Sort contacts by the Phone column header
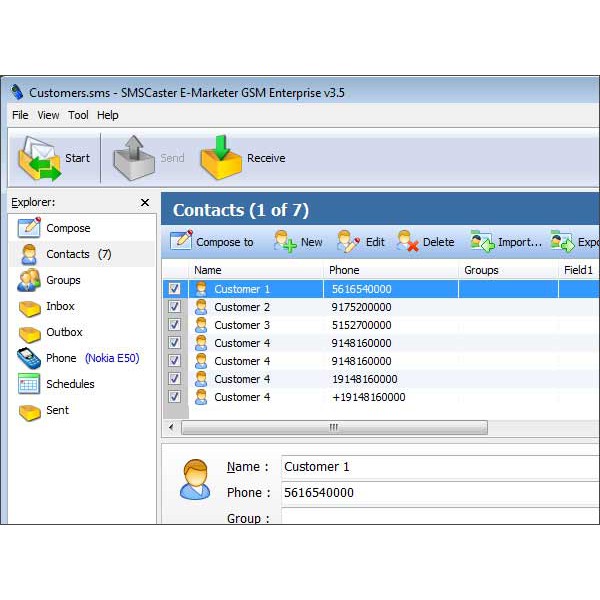This screenshot has width=600, height=600. coord(389,270)
